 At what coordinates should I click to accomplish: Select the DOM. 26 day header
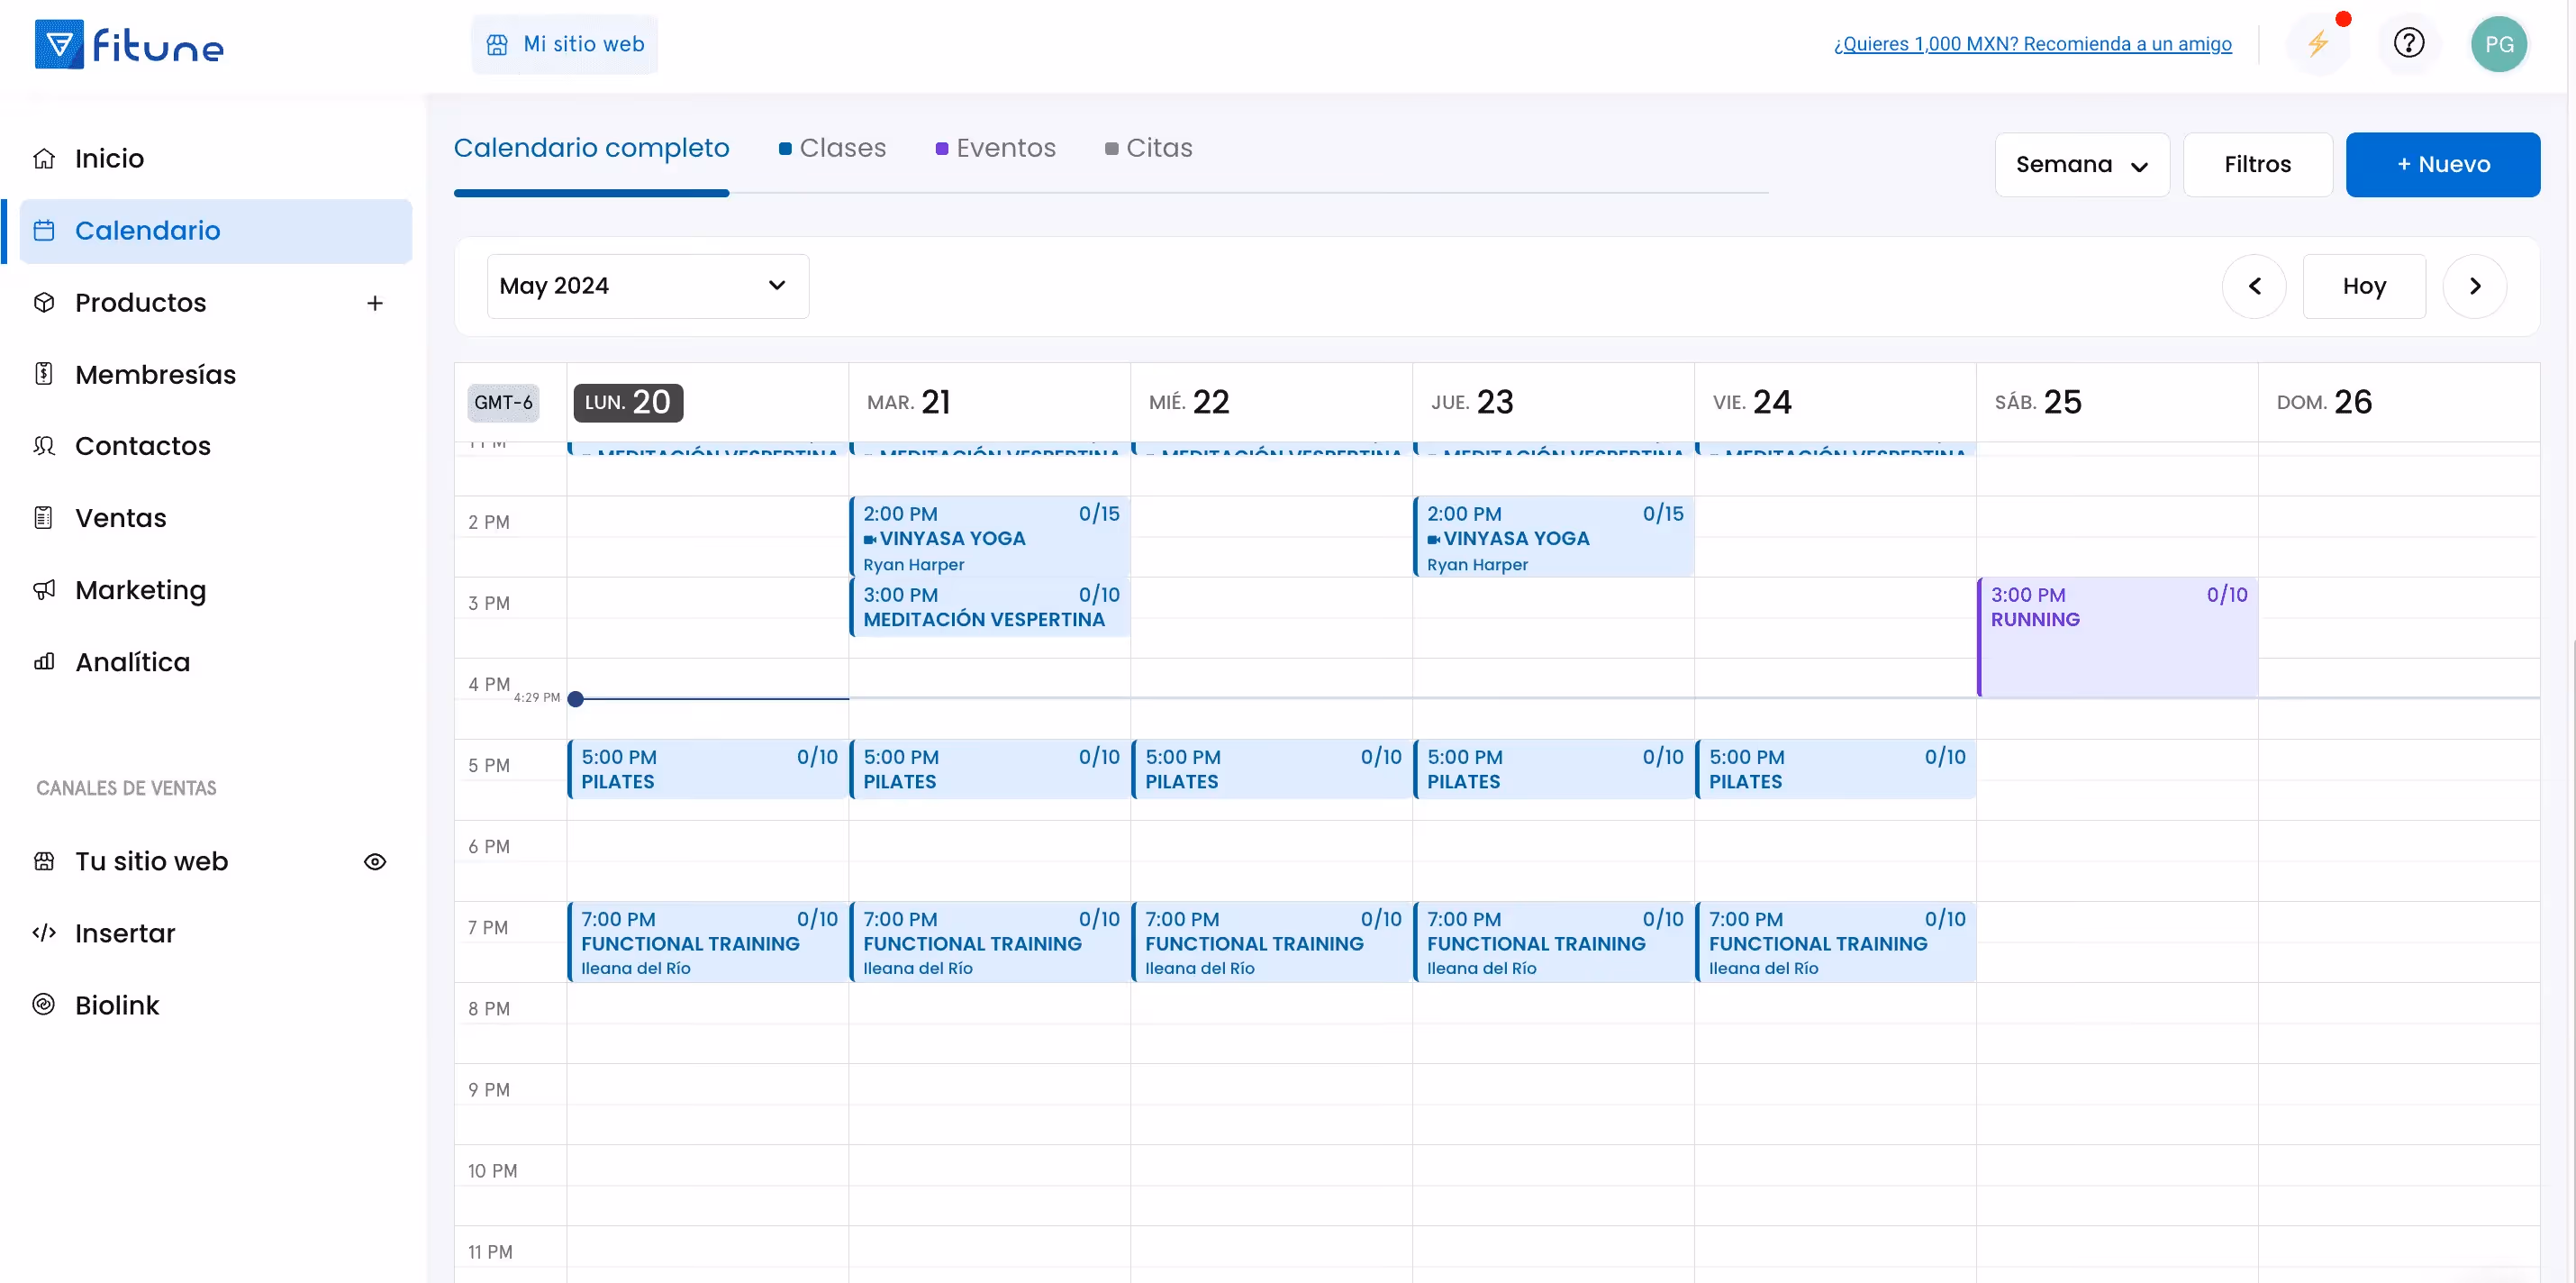pos(2324,402)
